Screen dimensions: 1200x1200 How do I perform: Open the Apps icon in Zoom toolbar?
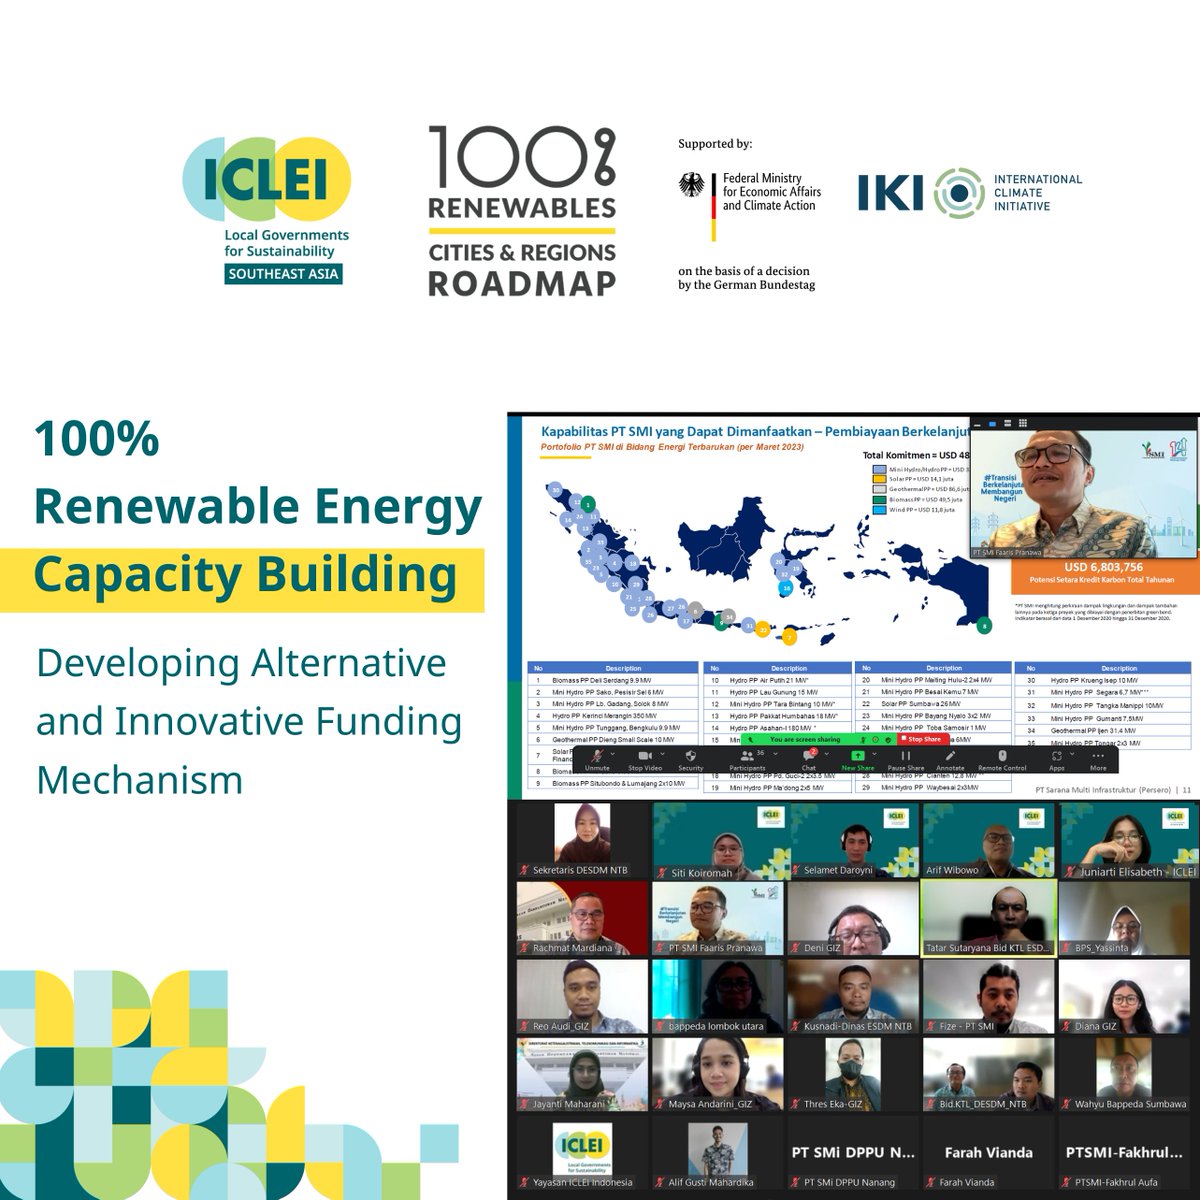[x=1056, y=756]
